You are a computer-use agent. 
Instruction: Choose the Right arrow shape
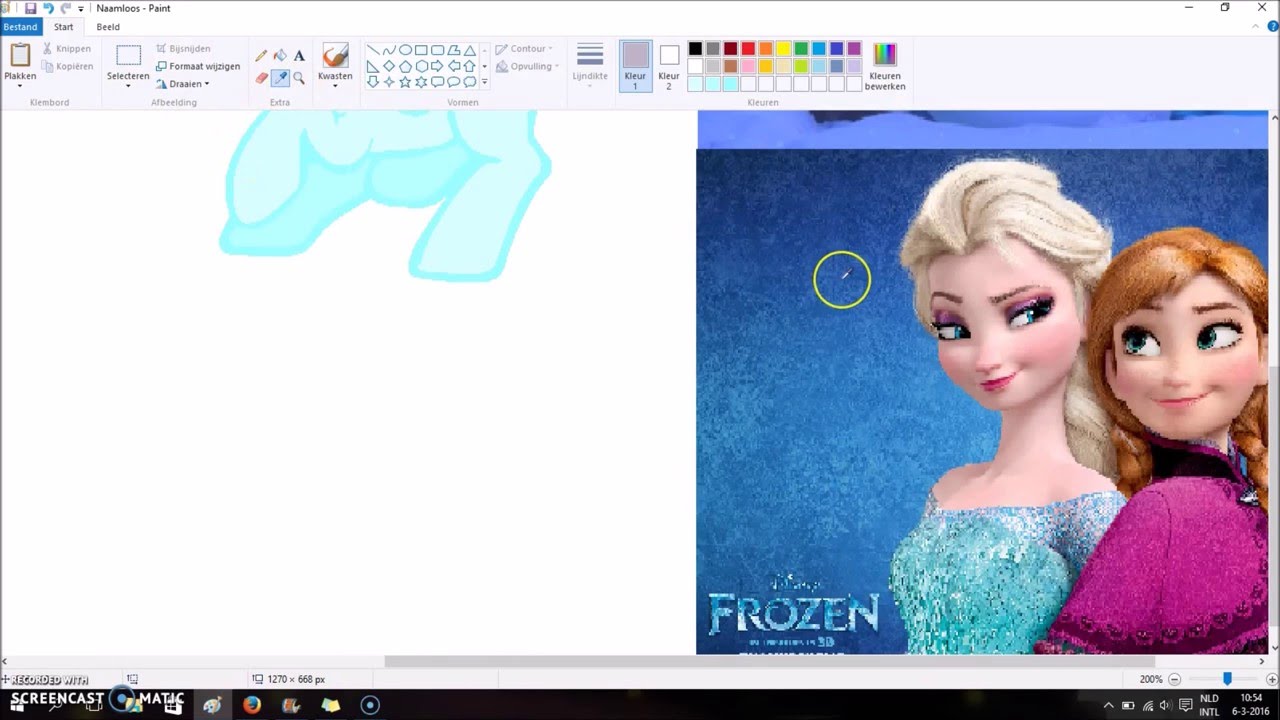coord(437,66)
